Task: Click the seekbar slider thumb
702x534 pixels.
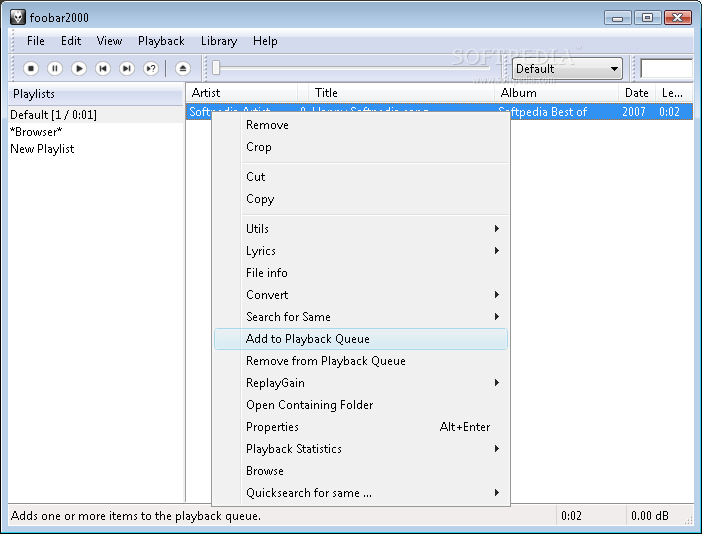Action: pyautogui.click(x=216, y=68)
